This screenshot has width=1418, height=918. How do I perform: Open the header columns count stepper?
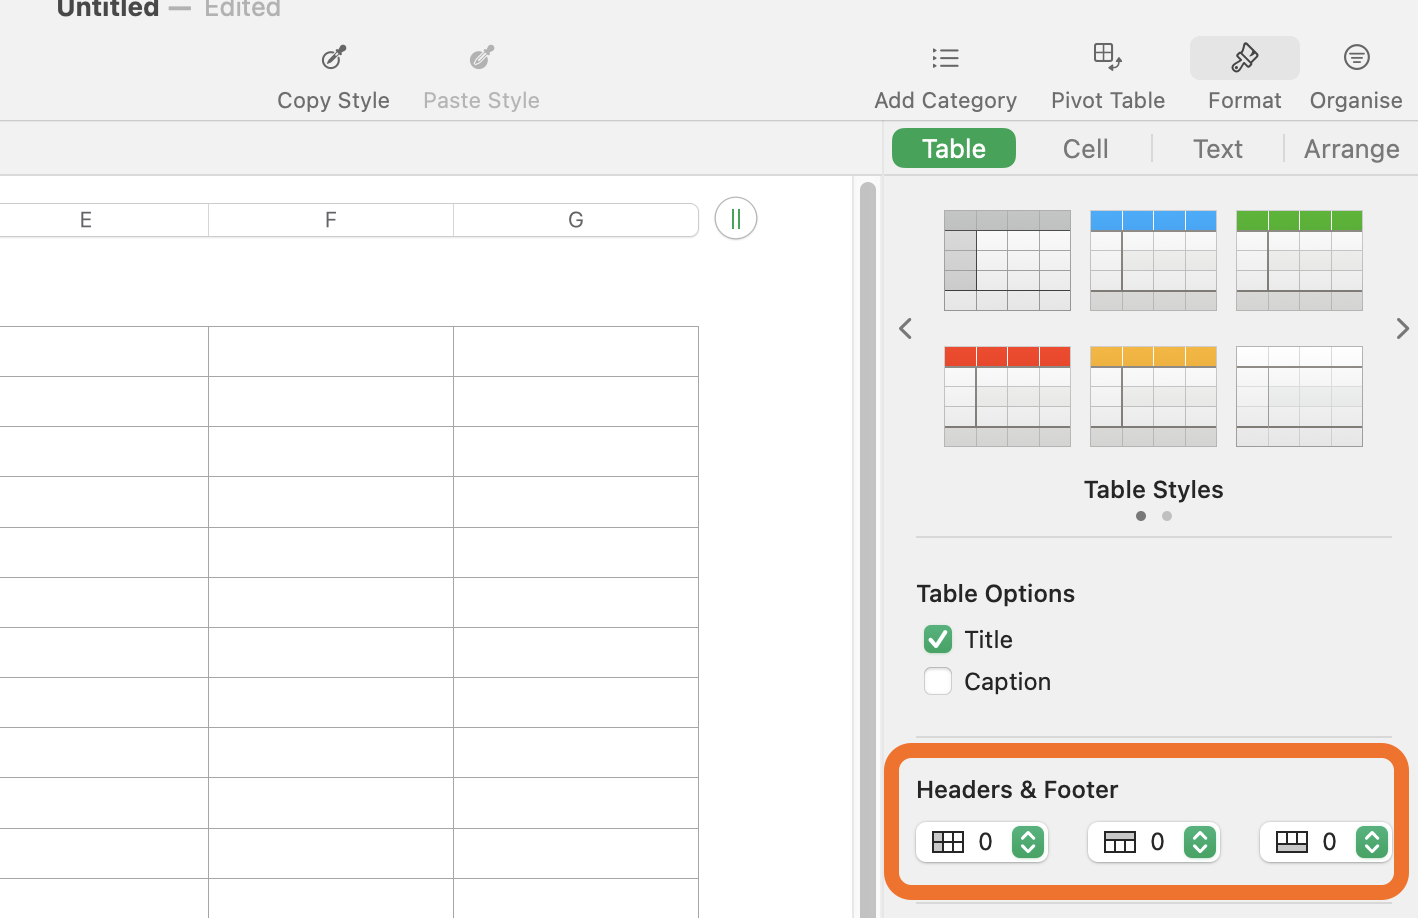coord(1028,842)
